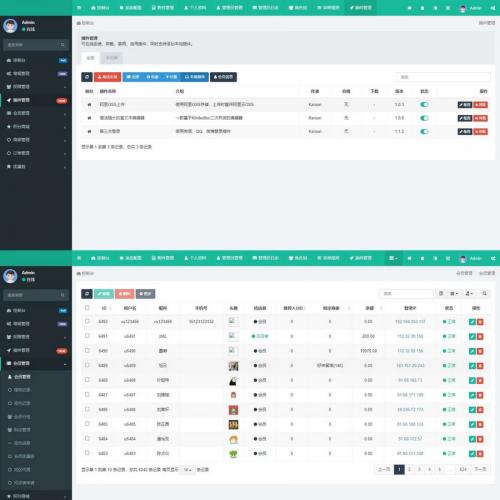
Task: Check the checkbox for member 6491
Action: pos(87,336)
